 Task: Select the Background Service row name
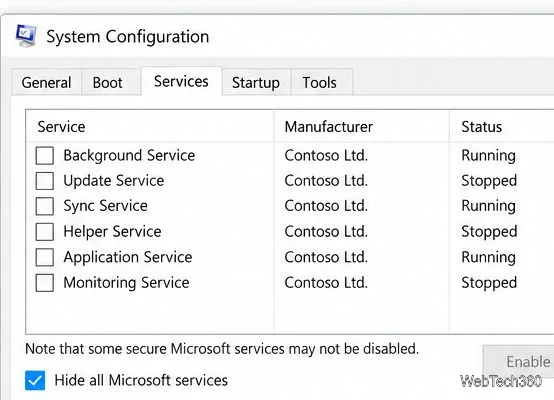pos(129,155)
